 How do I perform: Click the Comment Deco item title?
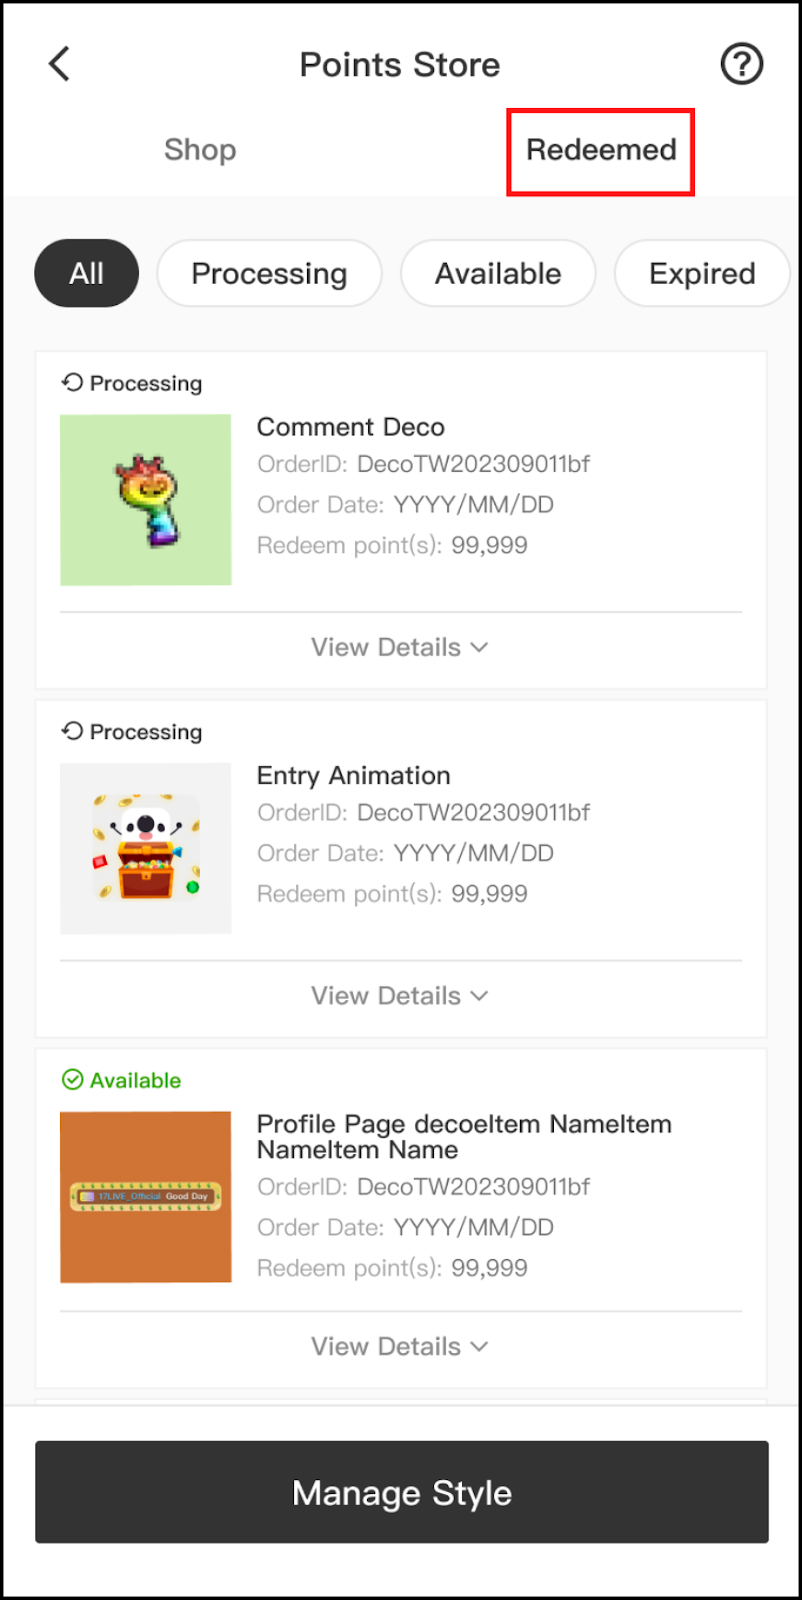pos(351,427)
